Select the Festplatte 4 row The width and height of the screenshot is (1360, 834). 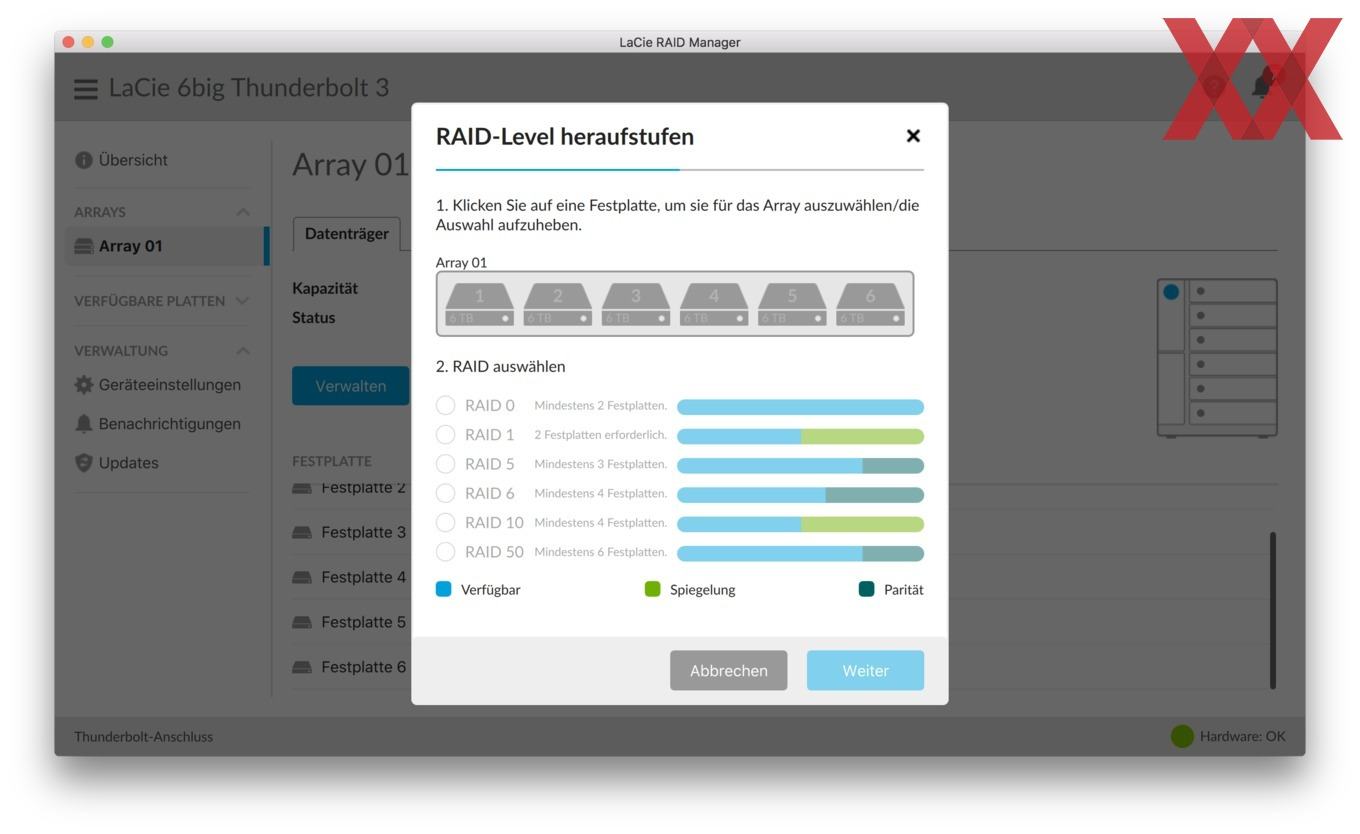[351, 577]
